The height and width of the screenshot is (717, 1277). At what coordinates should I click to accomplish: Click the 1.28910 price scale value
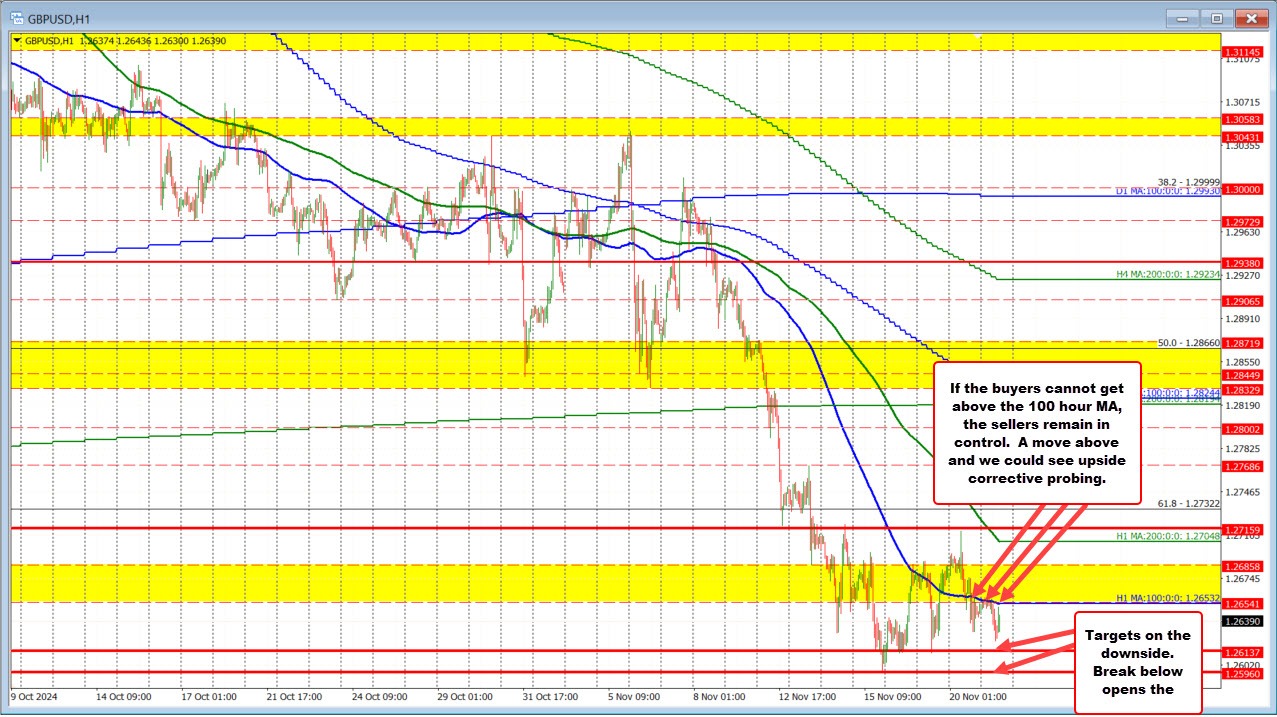click(x=1244, y=319)
